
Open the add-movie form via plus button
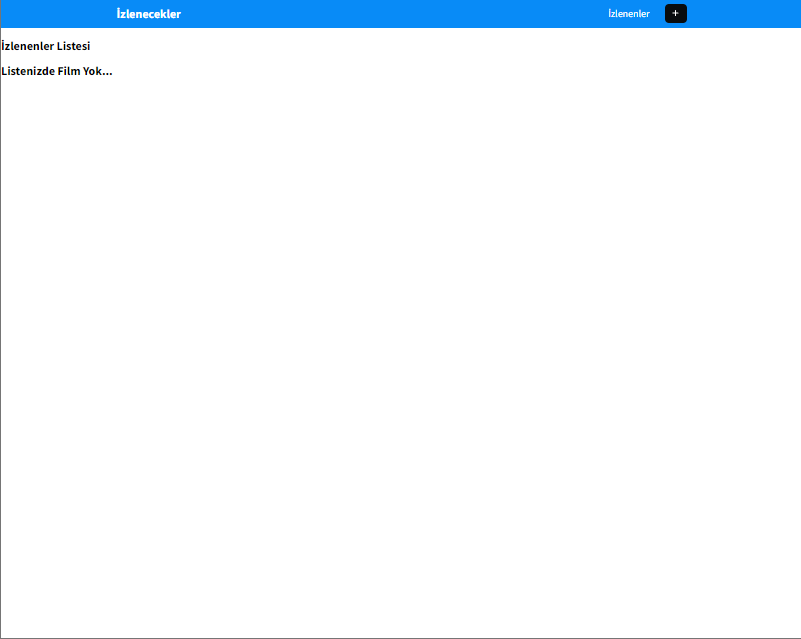pos(675,13)
